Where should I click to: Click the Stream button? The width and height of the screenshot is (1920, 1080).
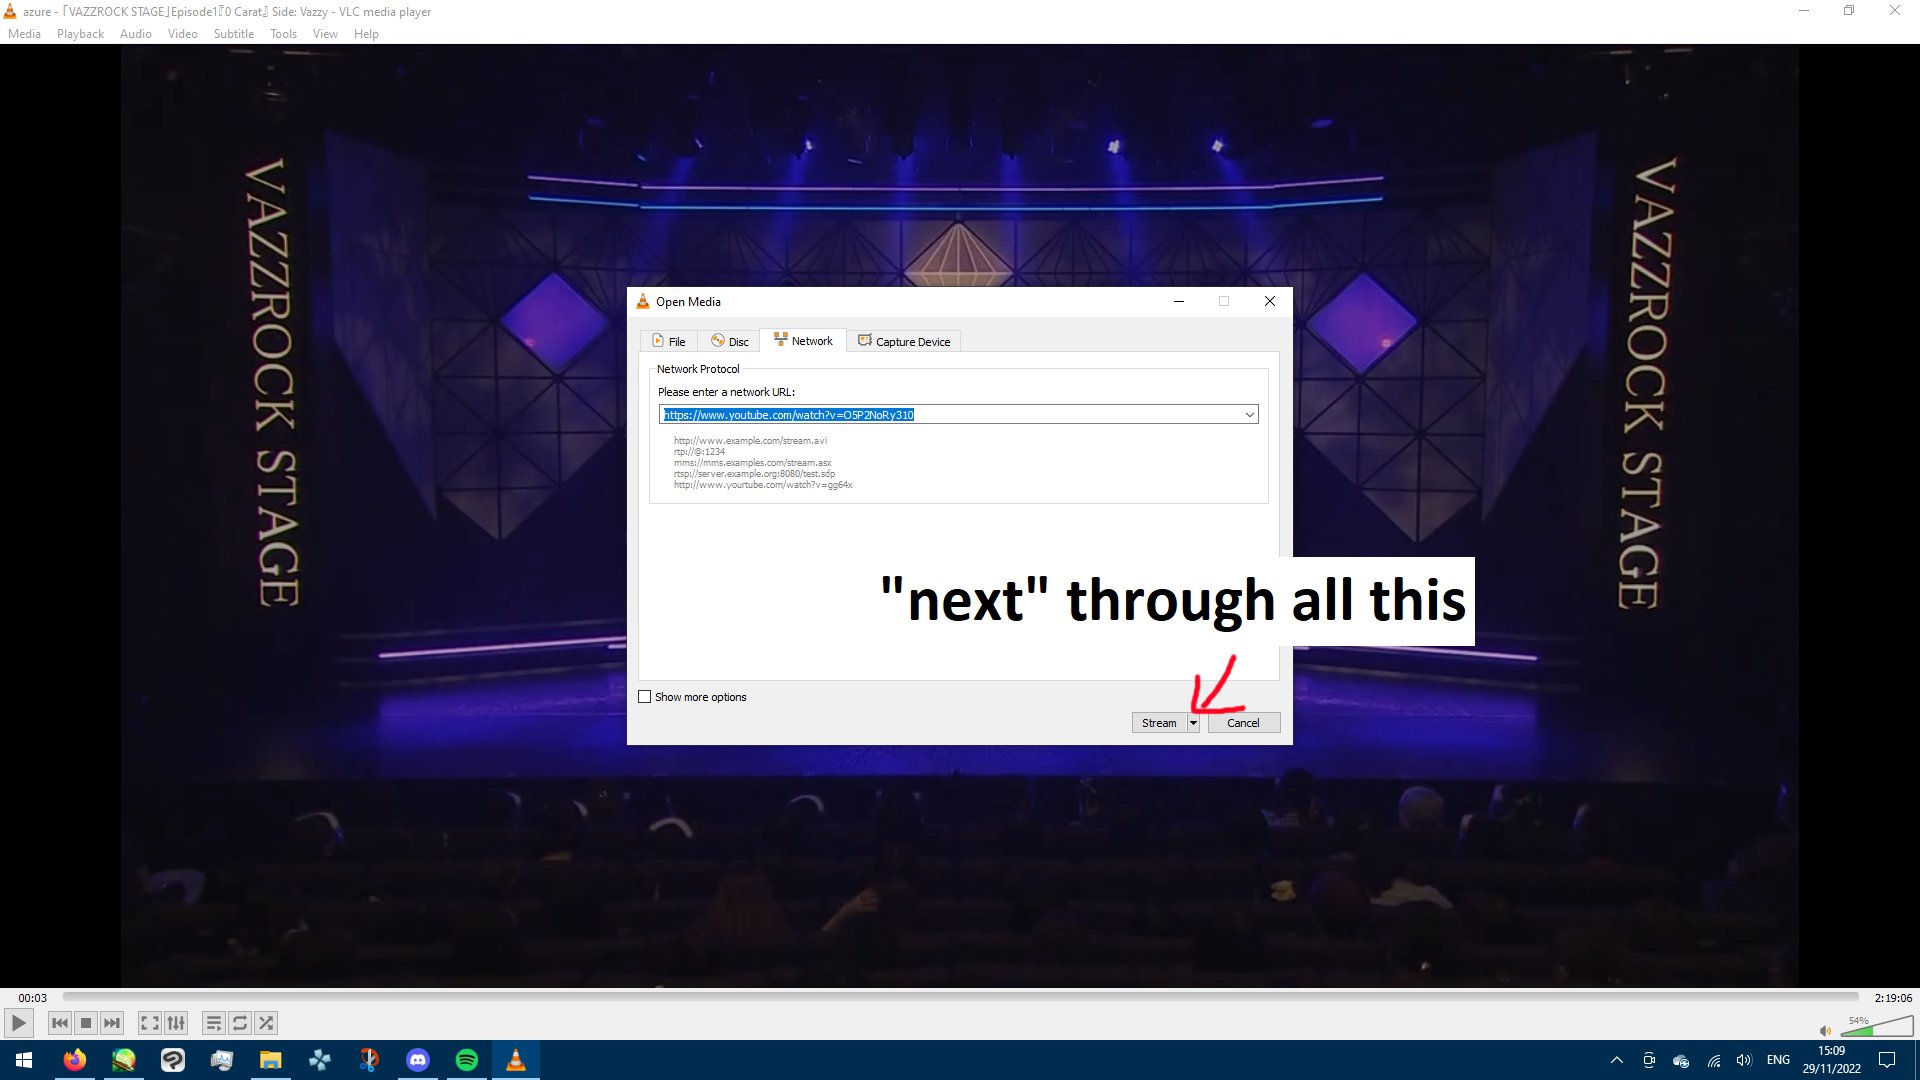point(1159,723)
